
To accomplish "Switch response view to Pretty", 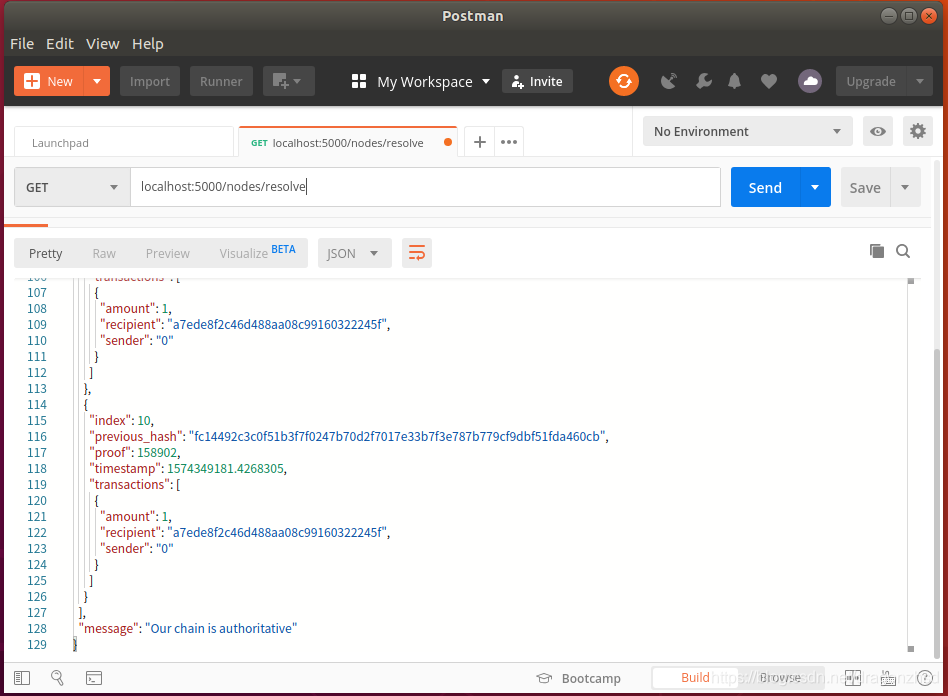I will tap(45, 253).
